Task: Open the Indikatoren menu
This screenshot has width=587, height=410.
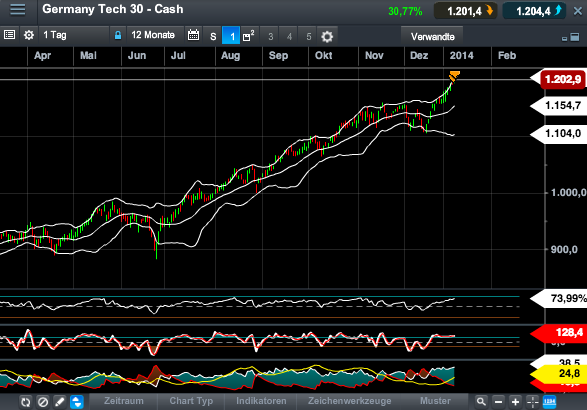Action: click(261, 401)
